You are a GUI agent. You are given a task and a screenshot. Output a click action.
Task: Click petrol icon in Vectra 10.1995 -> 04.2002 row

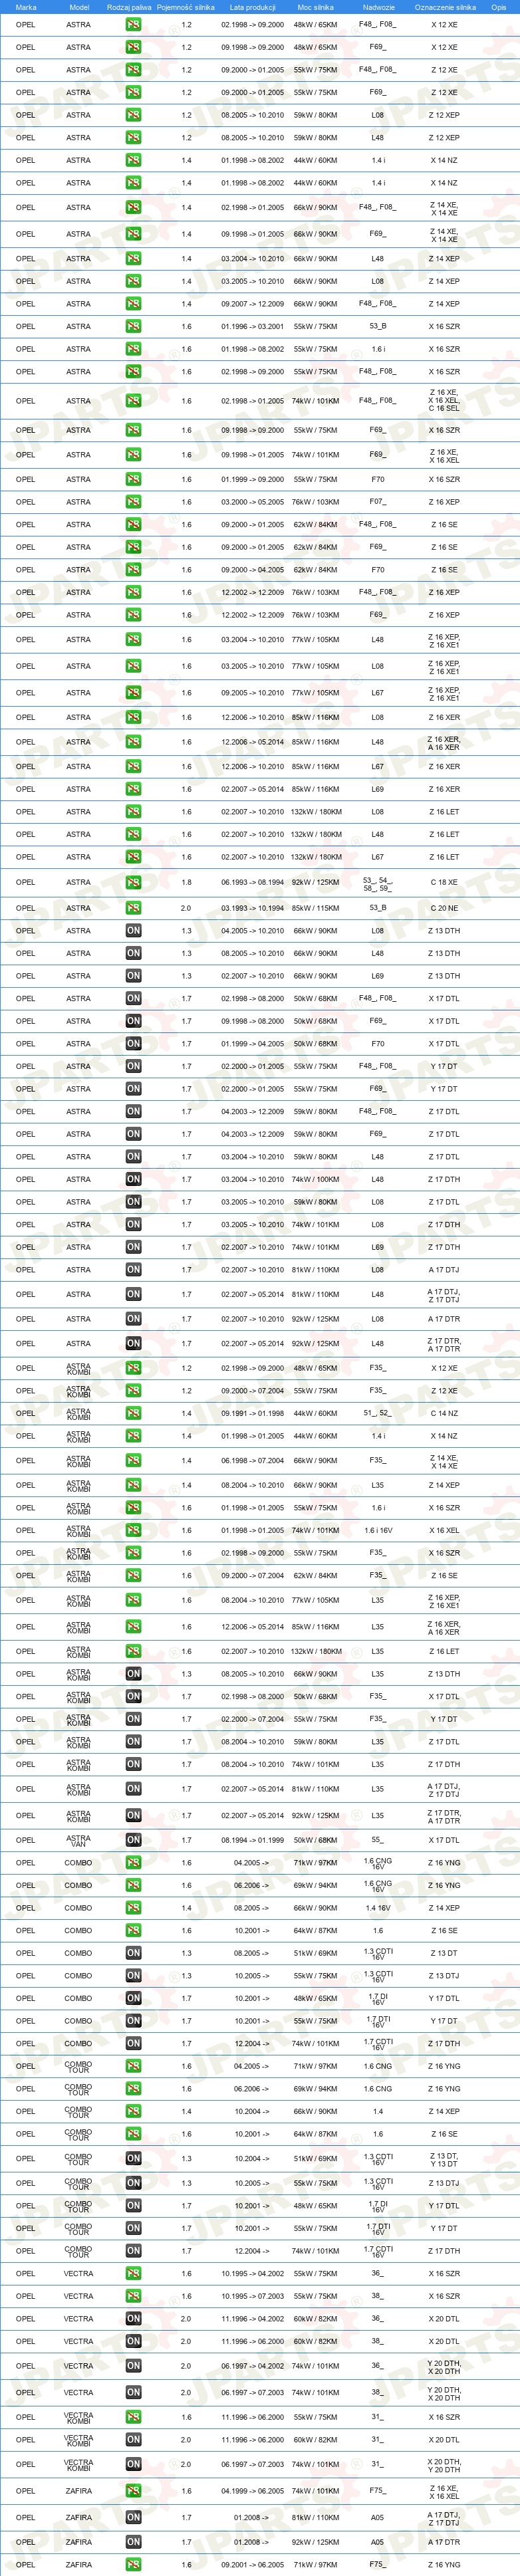point(133,2274)
